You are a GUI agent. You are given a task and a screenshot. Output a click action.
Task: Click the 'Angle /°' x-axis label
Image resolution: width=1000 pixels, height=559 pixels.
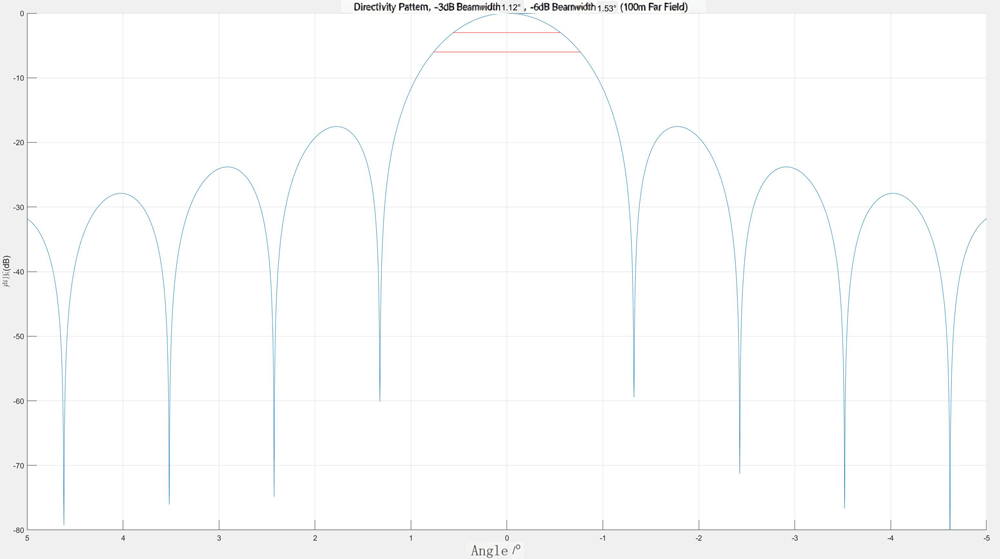[496, 550]
